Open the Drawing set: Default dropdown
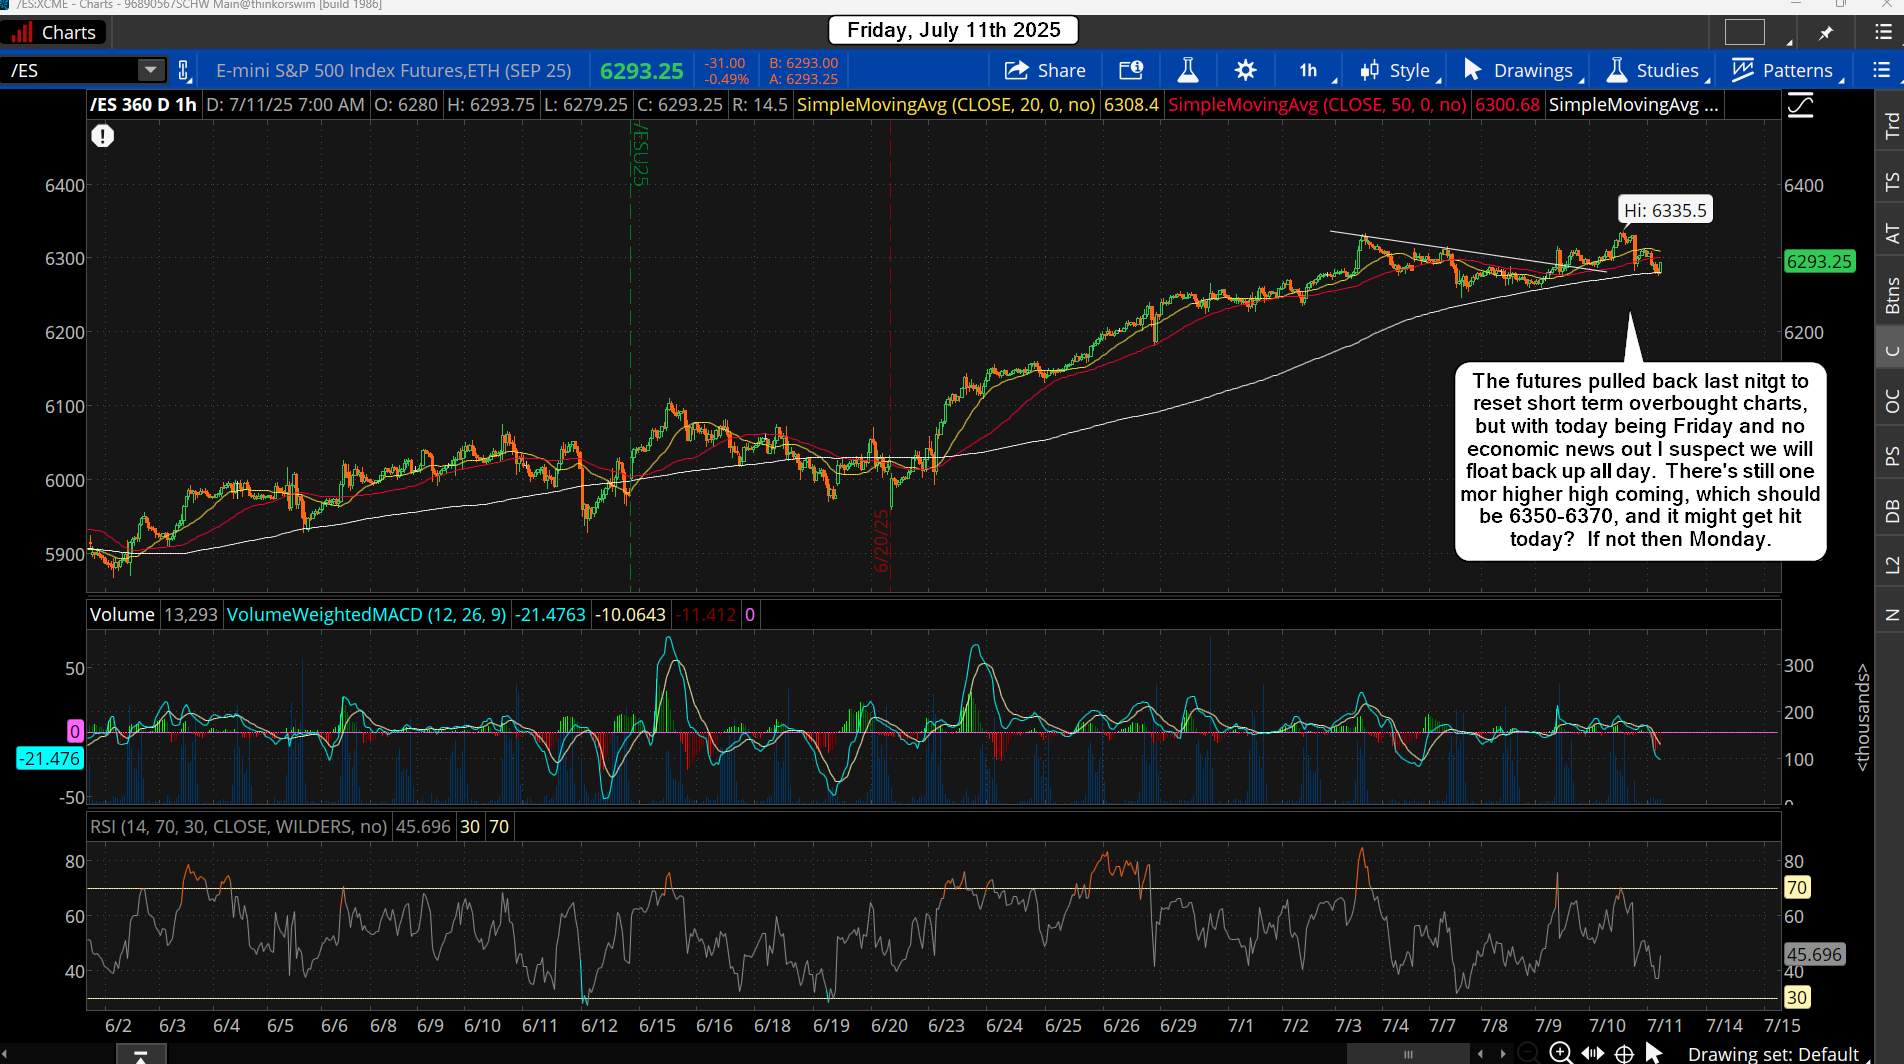This screenshot has width=1904, height=1064. (1779, 1054)
